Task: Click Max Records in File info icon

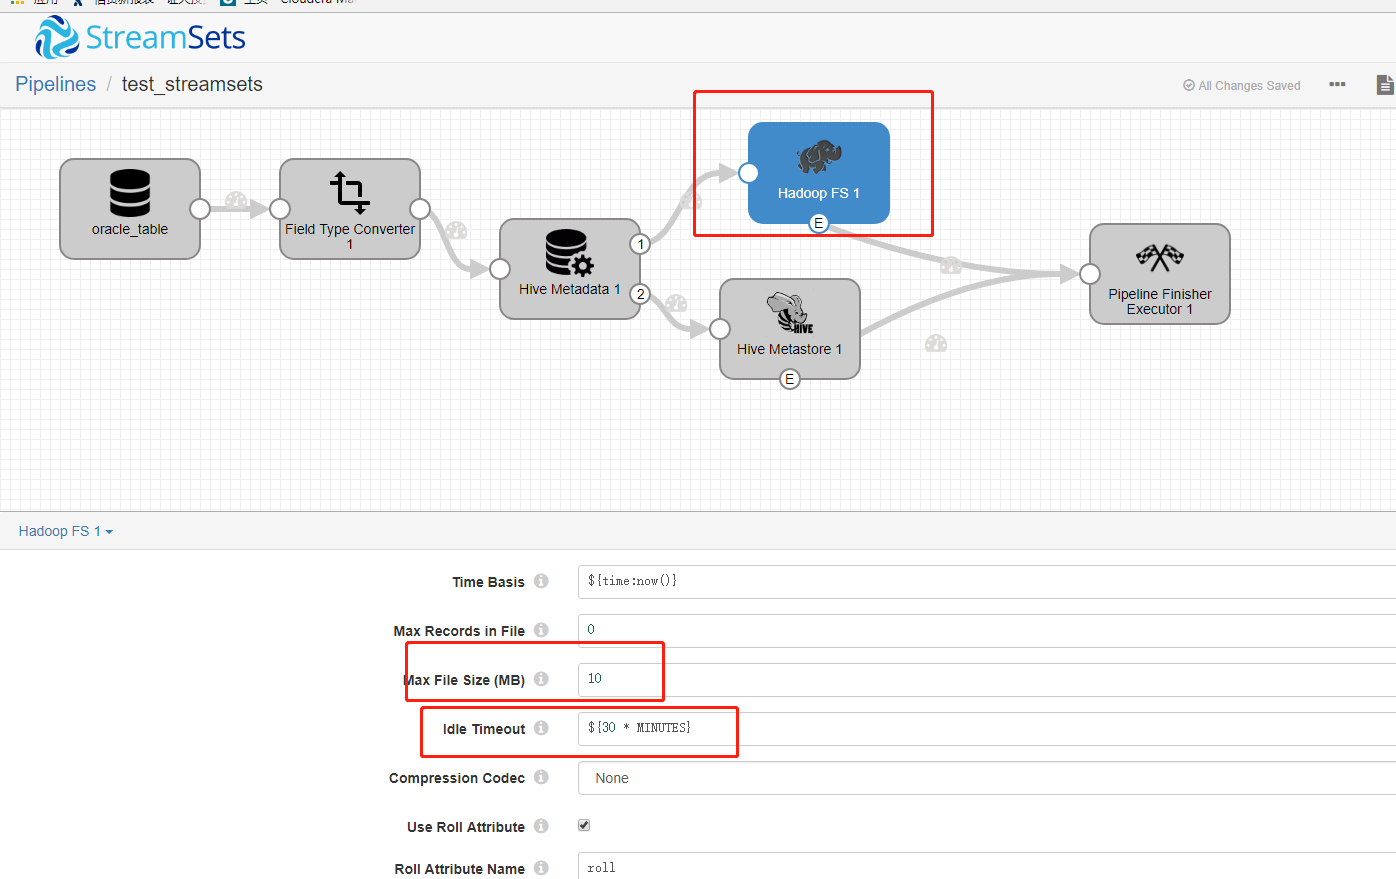Action: (x=541, y=630)
